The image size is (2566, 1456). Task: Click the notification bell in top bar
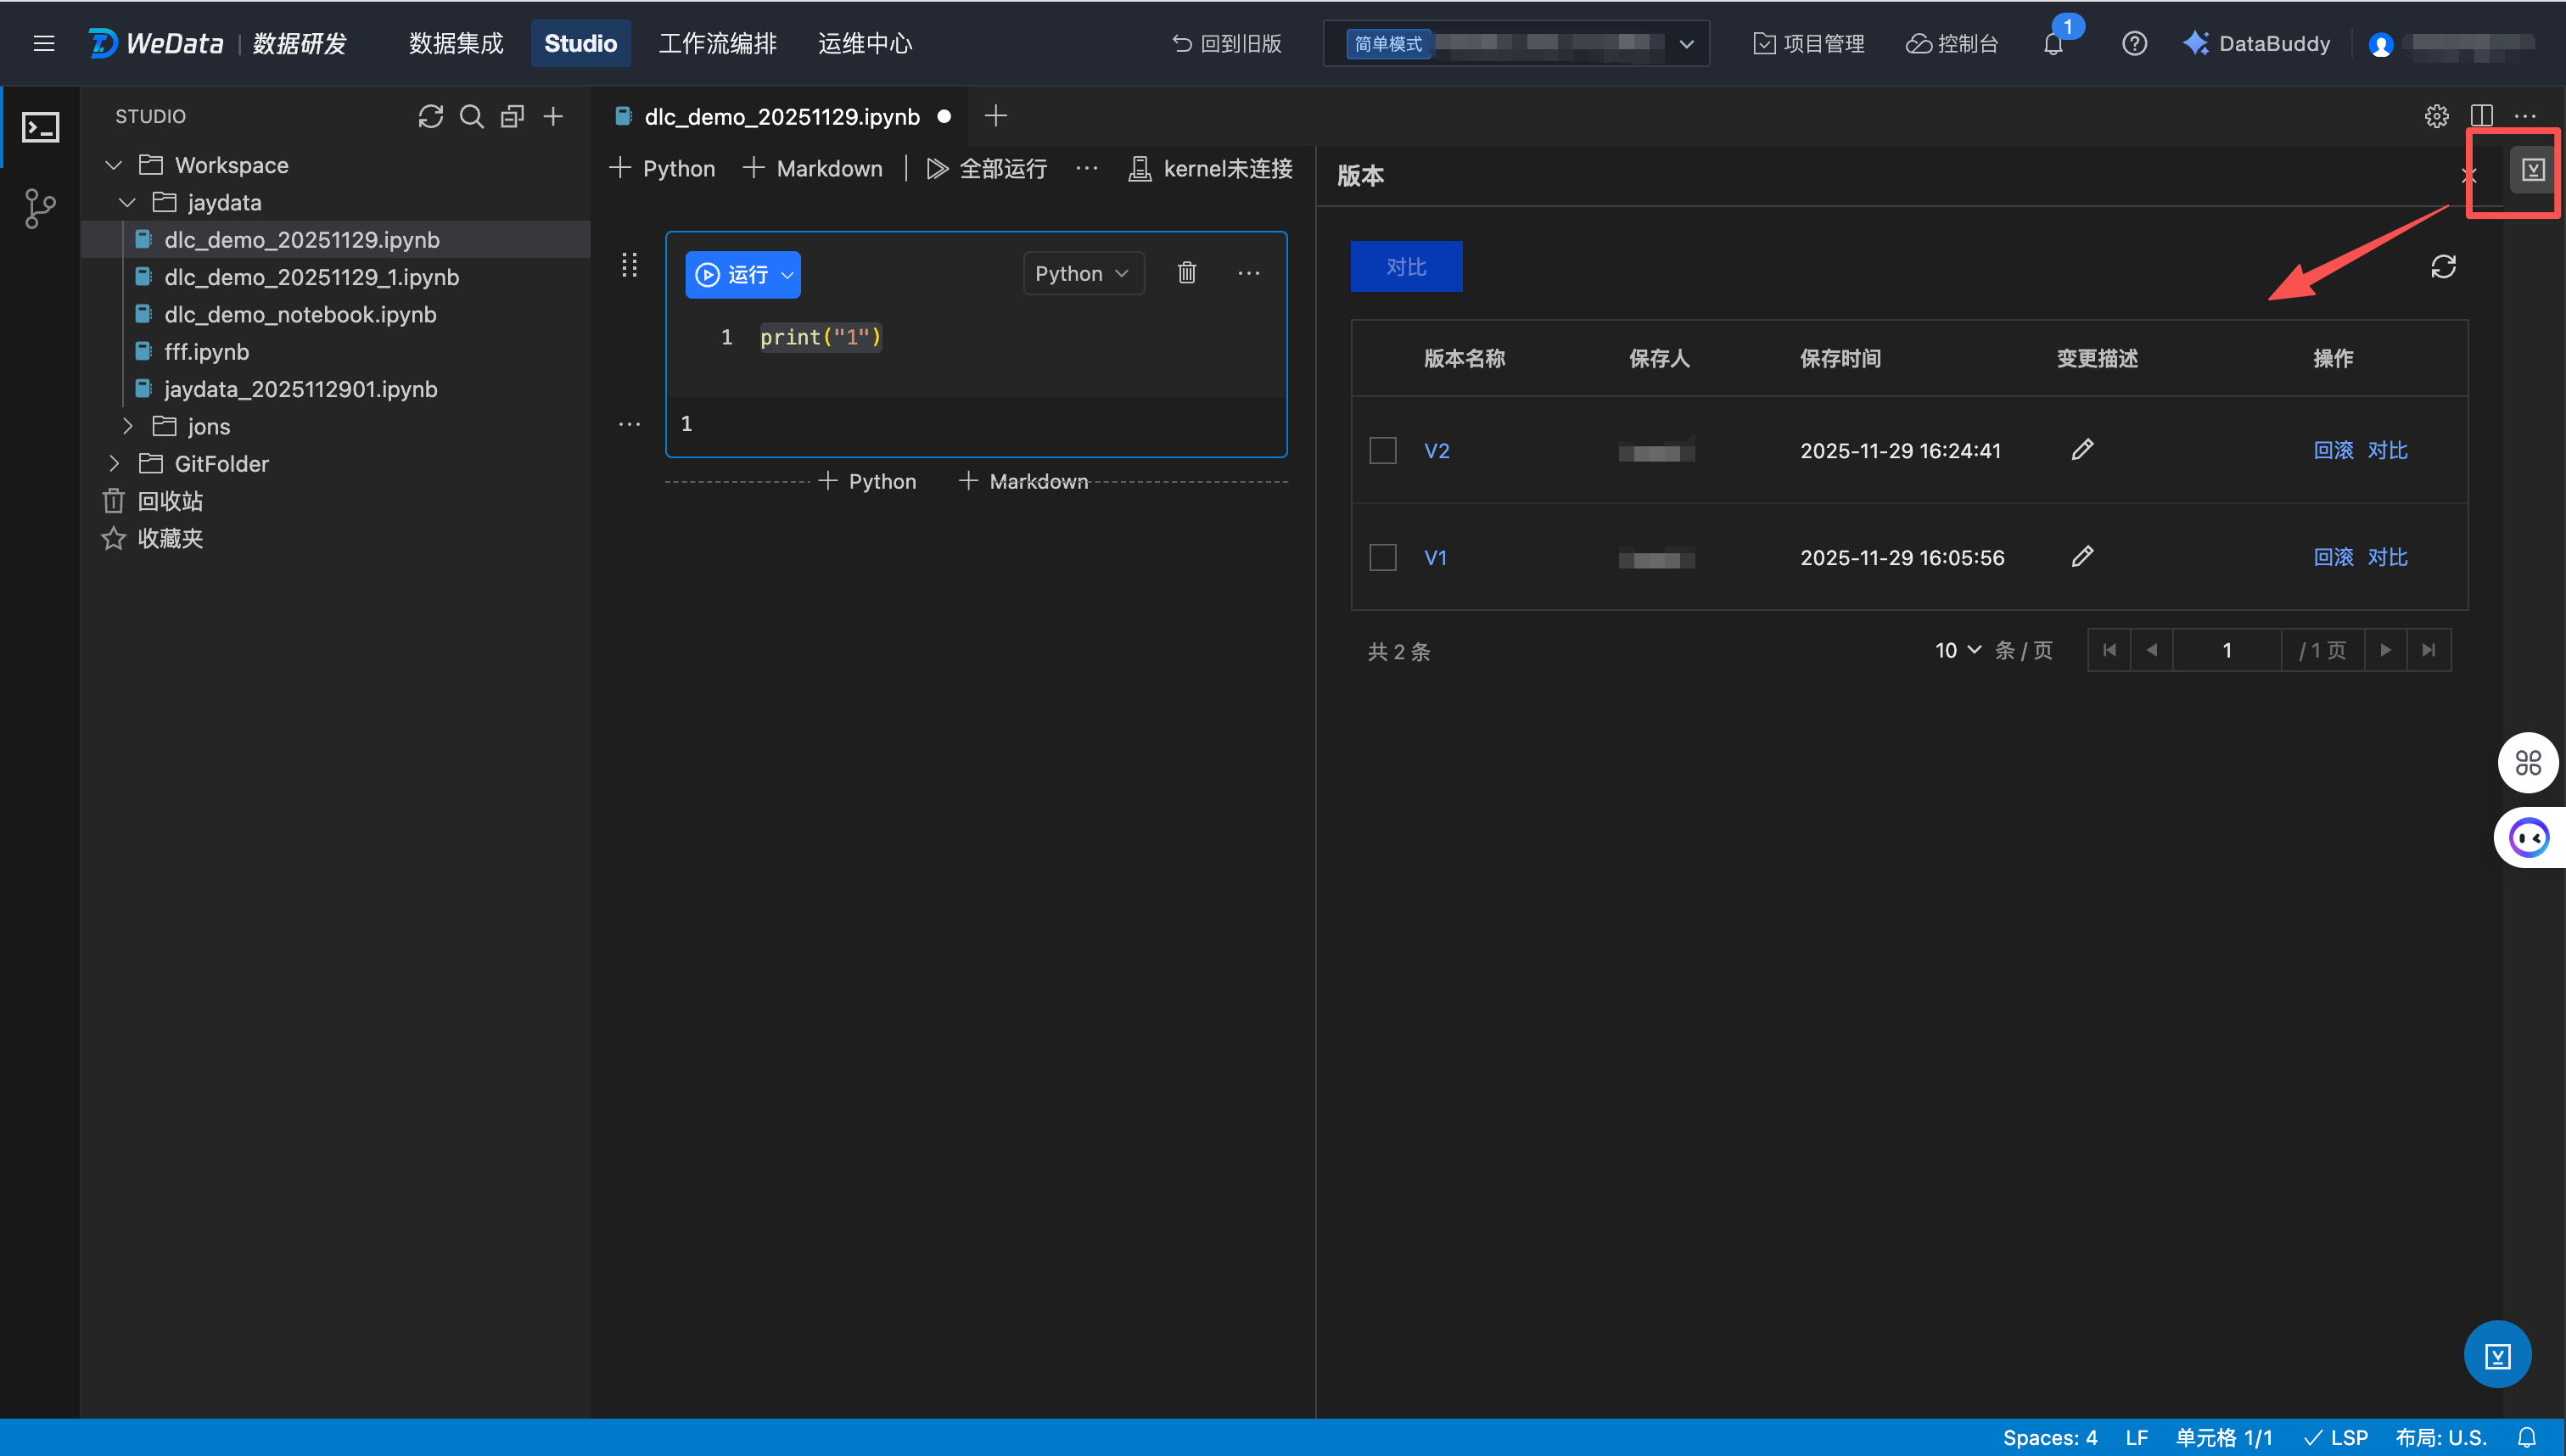2053,44
